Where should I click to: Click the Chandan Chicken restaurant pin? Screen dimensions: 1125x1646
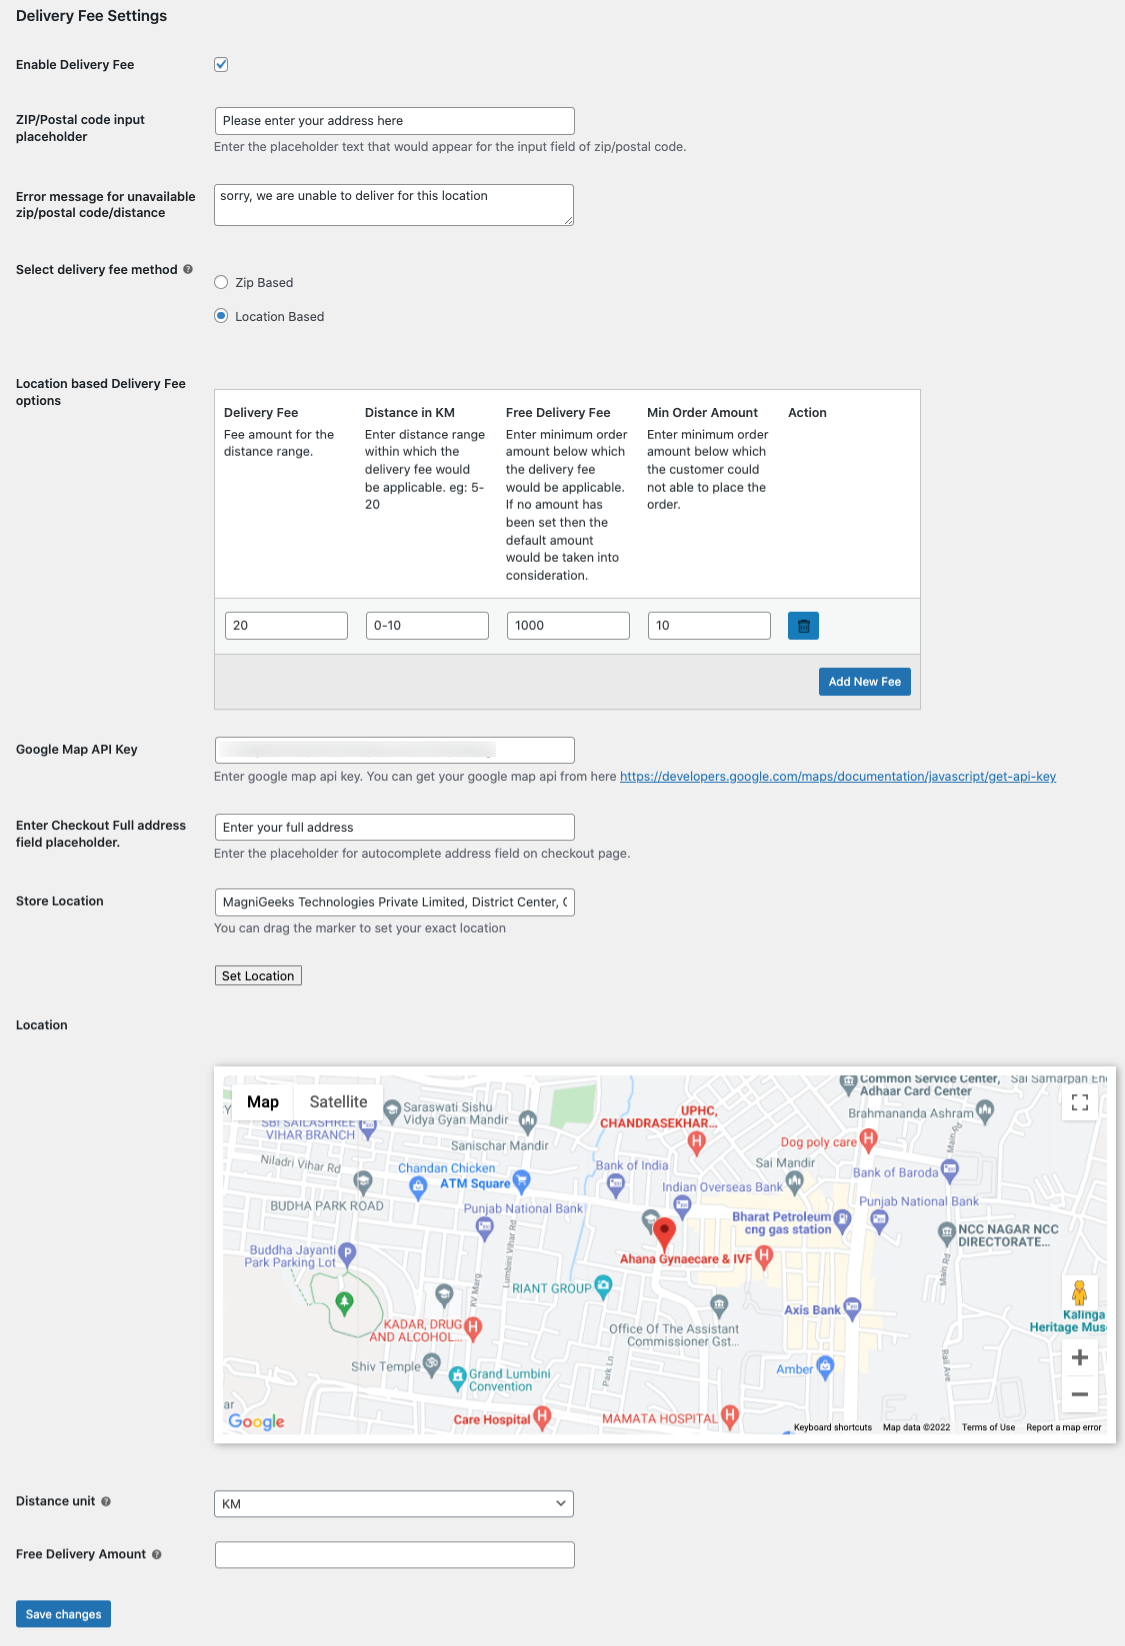coord(418,1188)
